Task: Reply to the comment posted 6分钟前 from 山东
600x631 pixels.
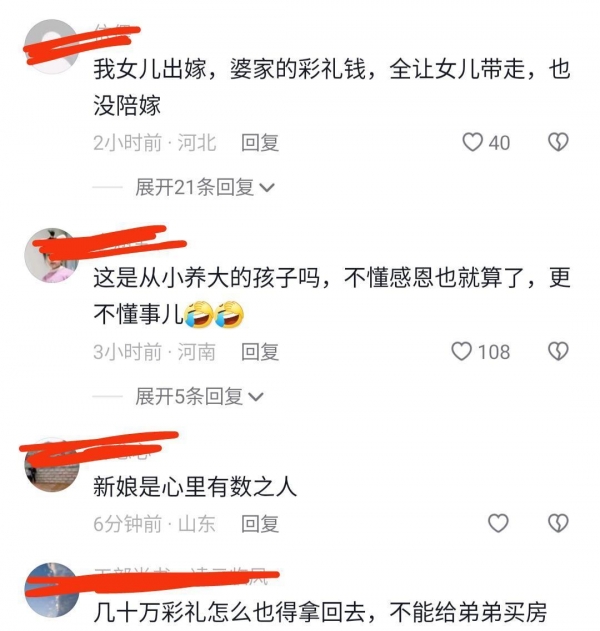Action: tap(260, 524)
